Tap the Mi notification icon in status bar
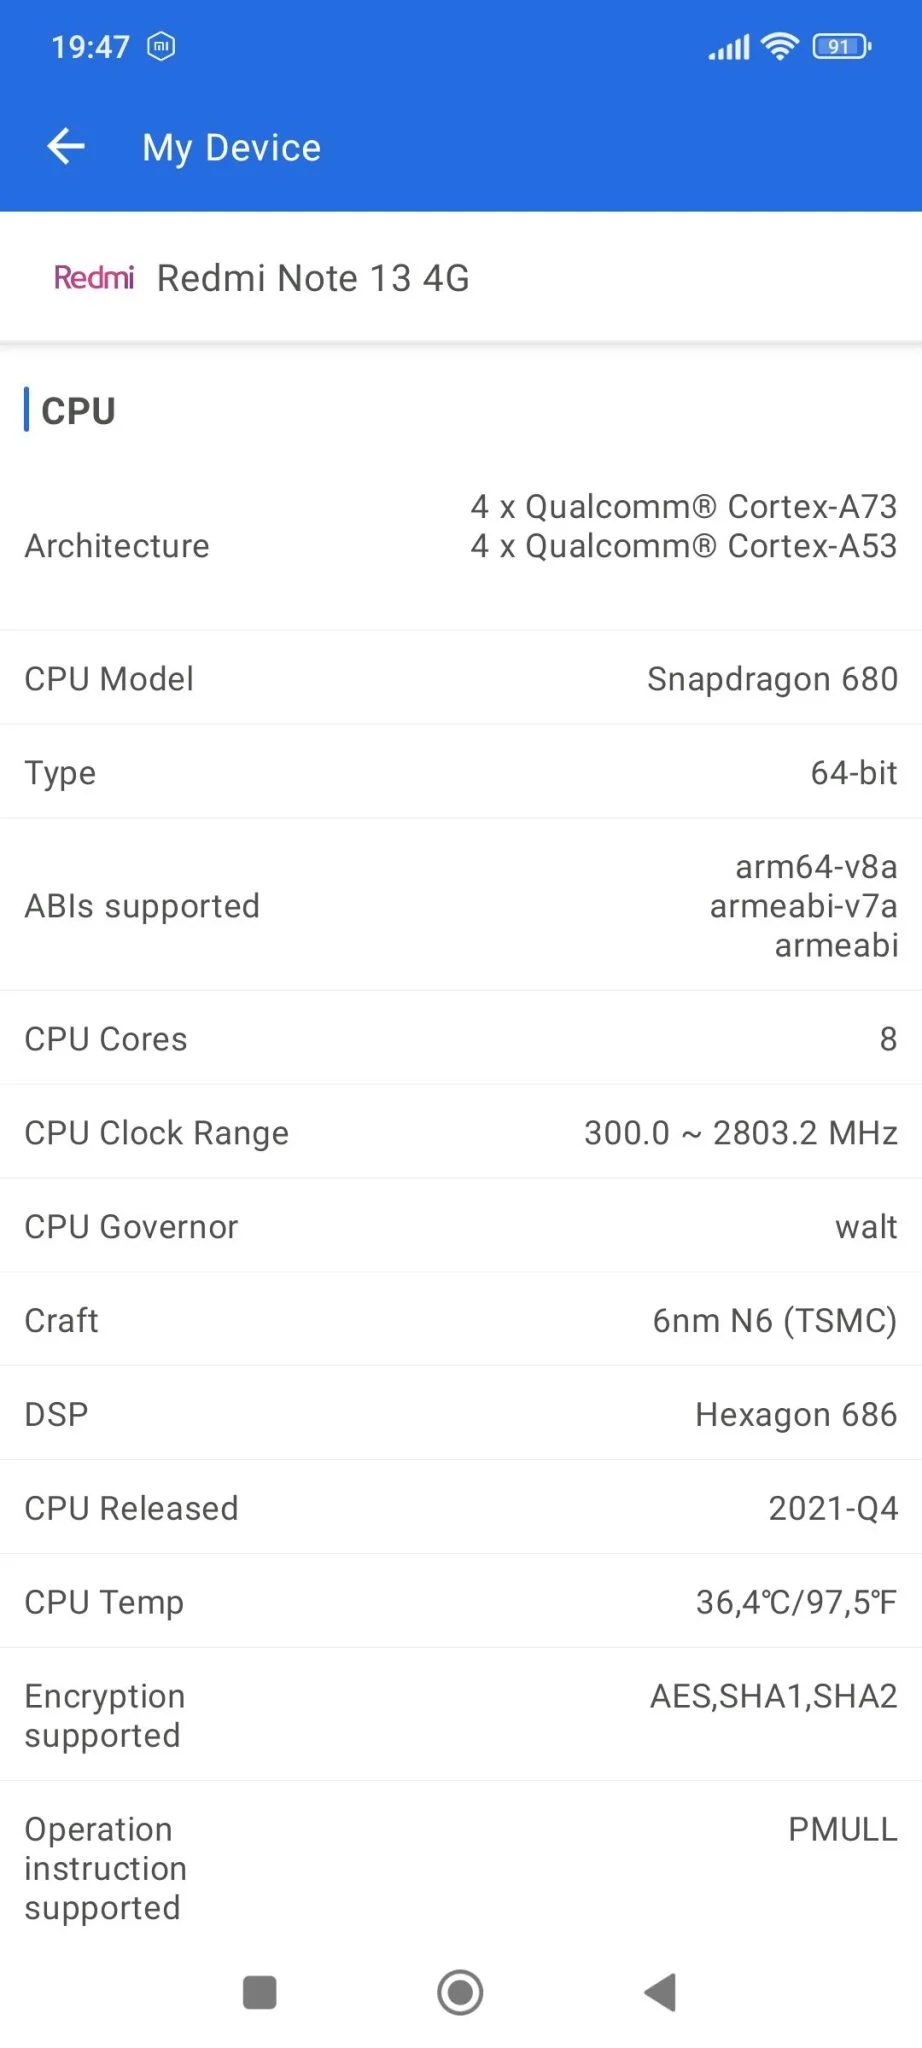Viewport: 922px width, 2048px height. pyautogui.click(x=161, y=46)
